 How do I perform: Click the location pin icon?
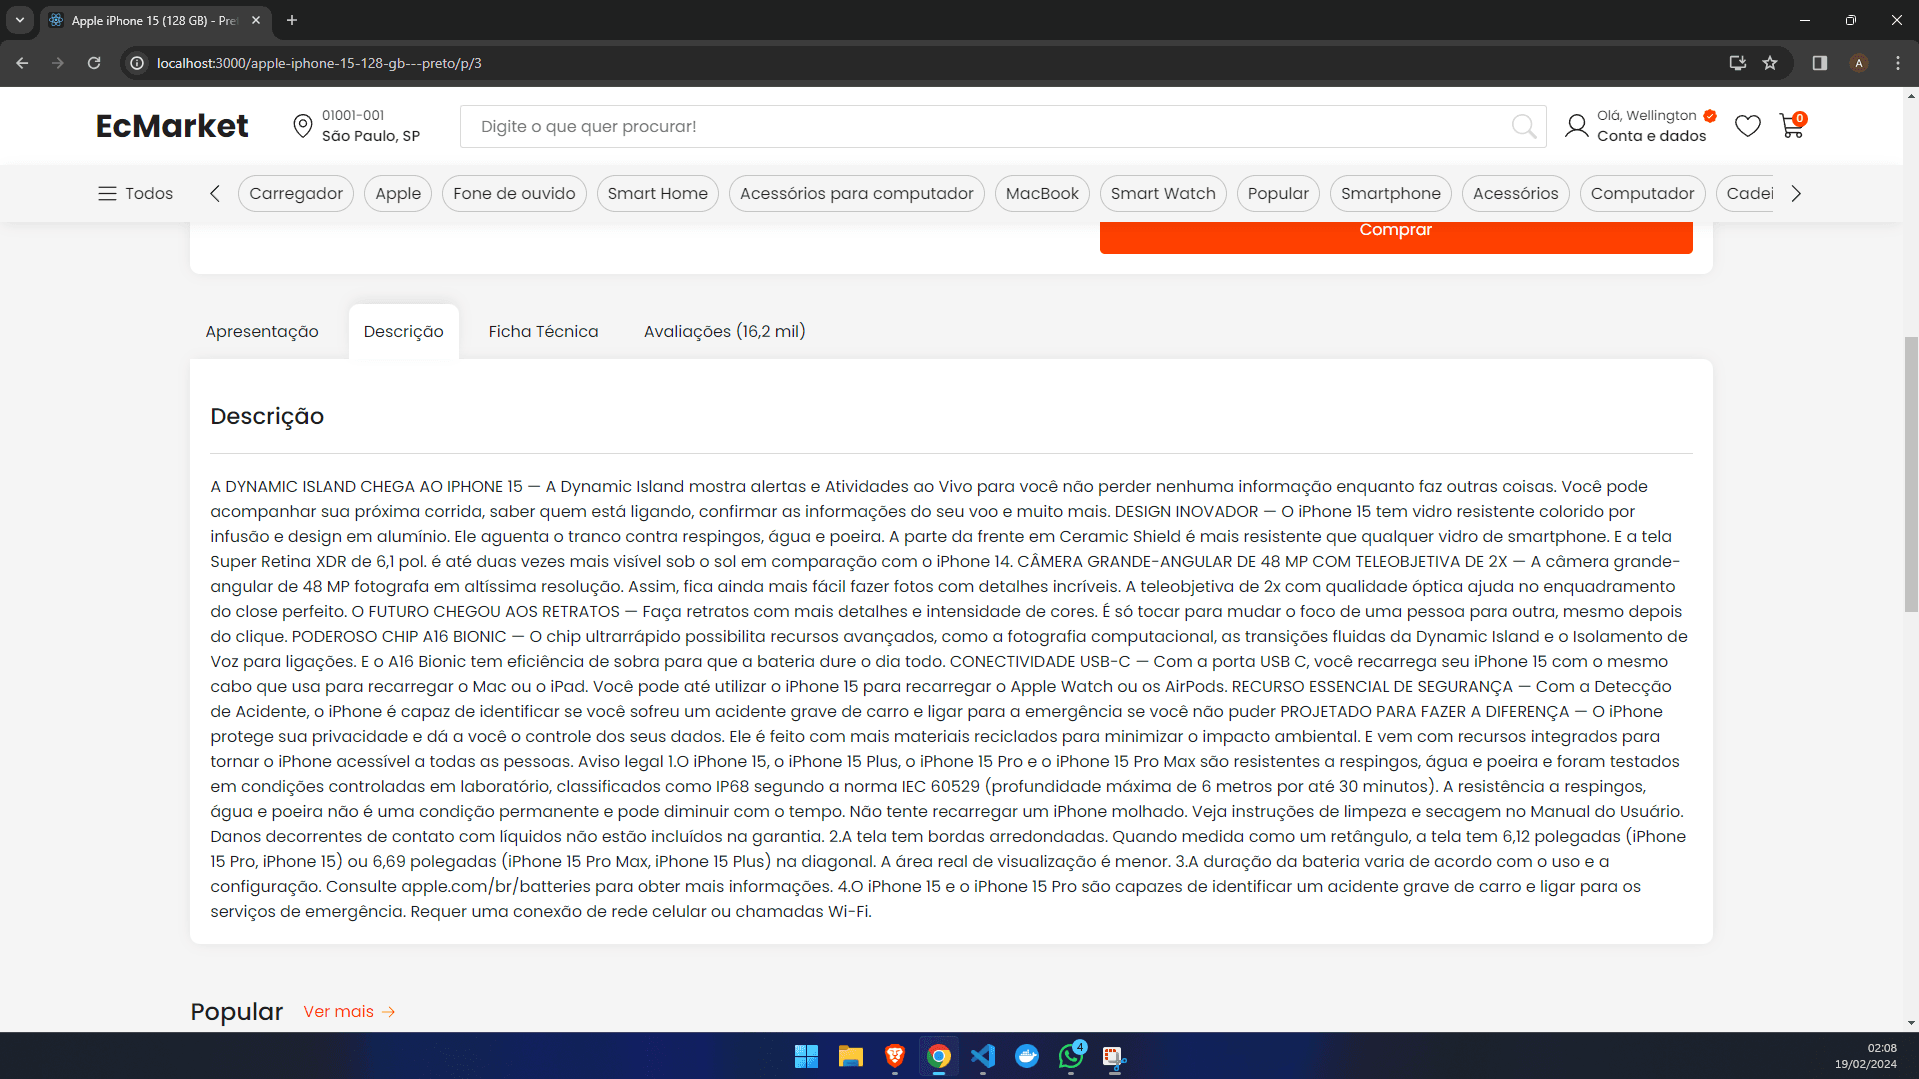pyautogui.click(x=302, y=126)
